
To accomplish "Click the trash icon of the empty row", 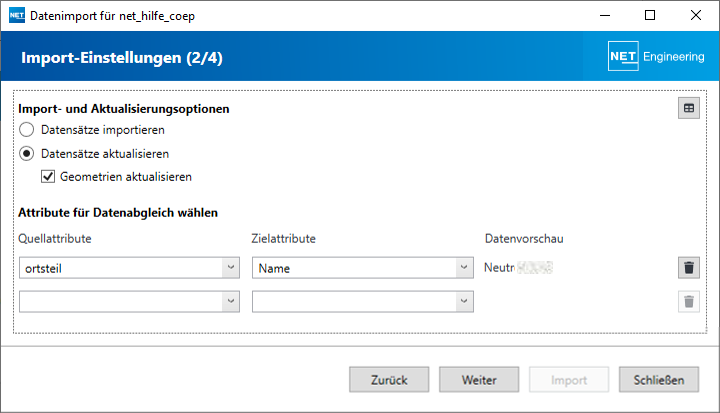I will pos(689,302).
